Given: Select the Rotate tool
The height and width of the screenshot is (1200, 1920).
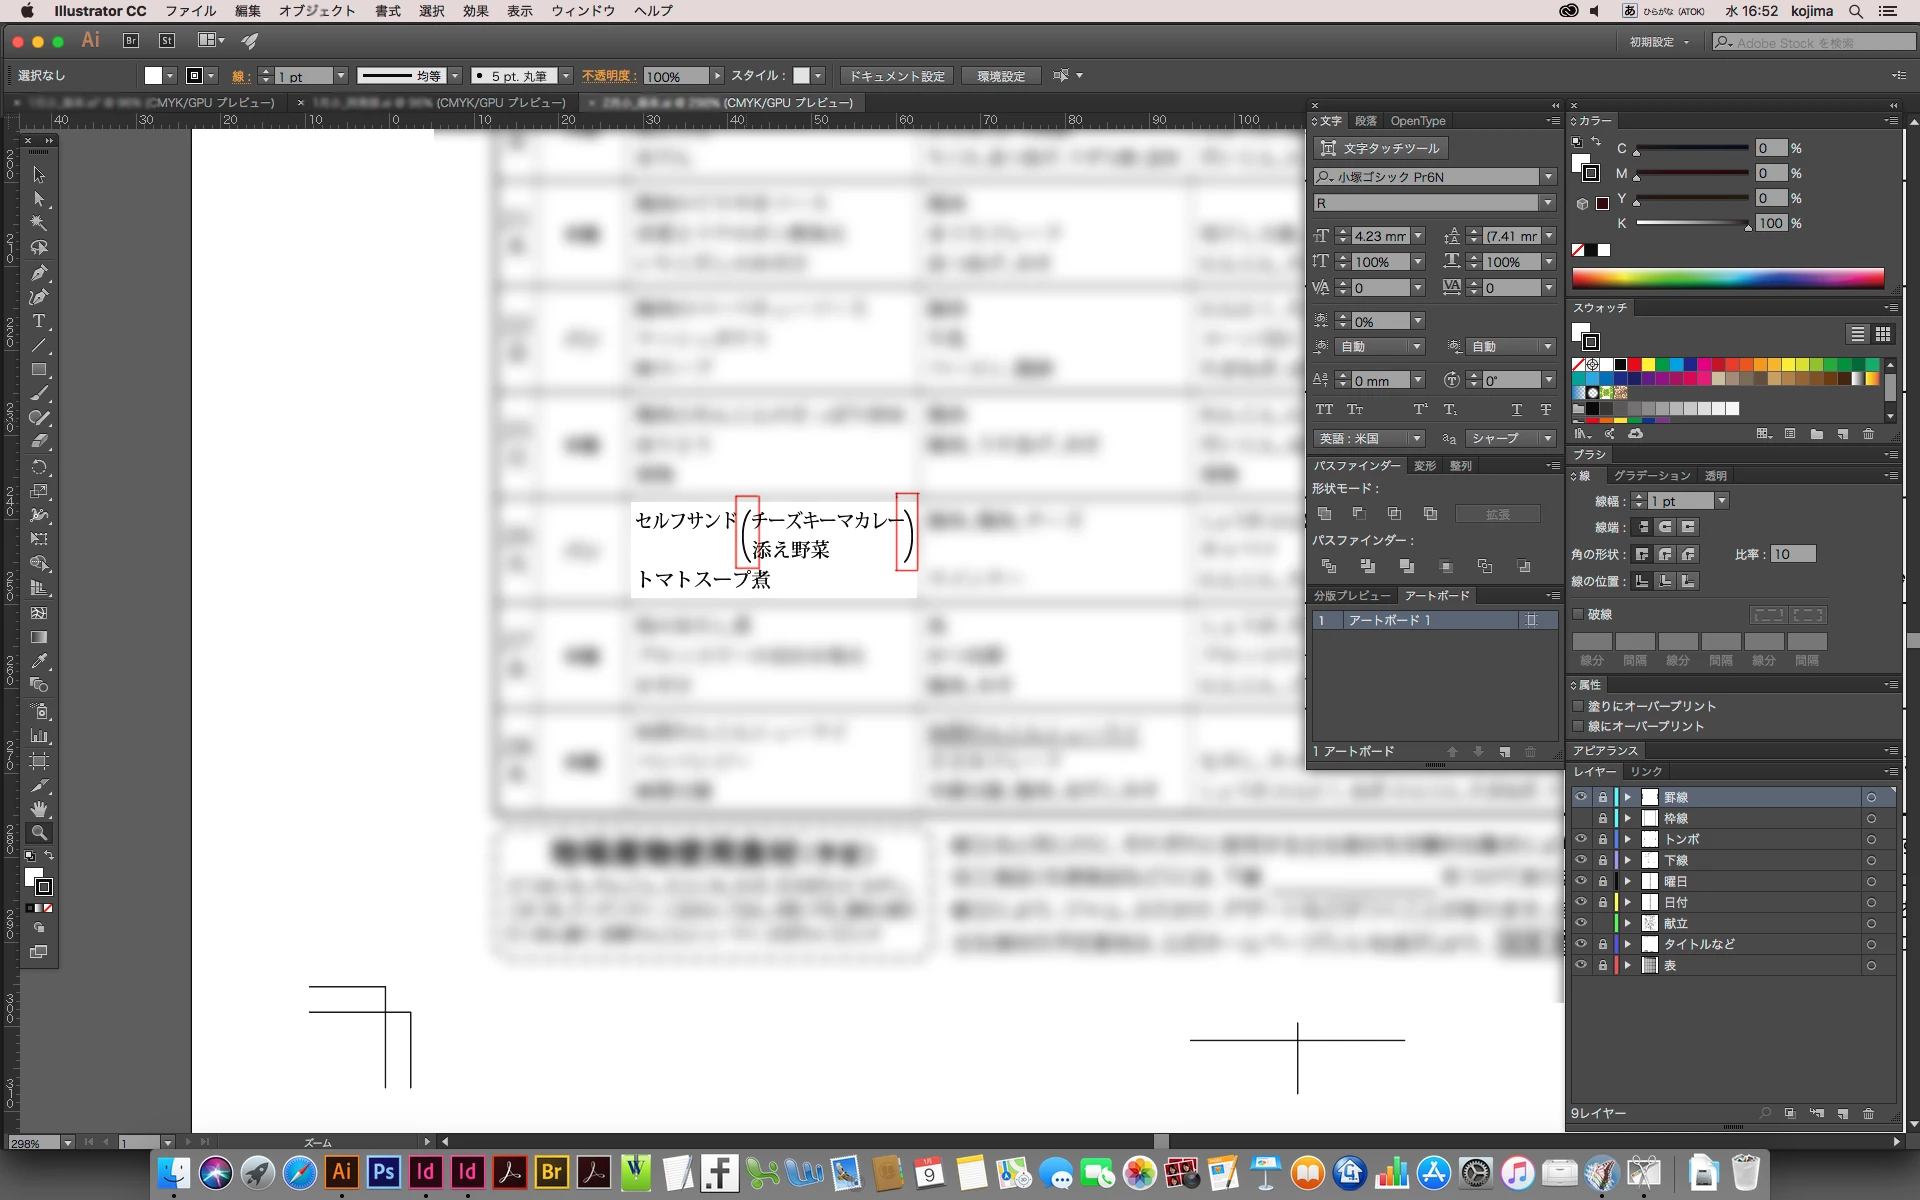Looking at the screenshot, I should 39,467.
